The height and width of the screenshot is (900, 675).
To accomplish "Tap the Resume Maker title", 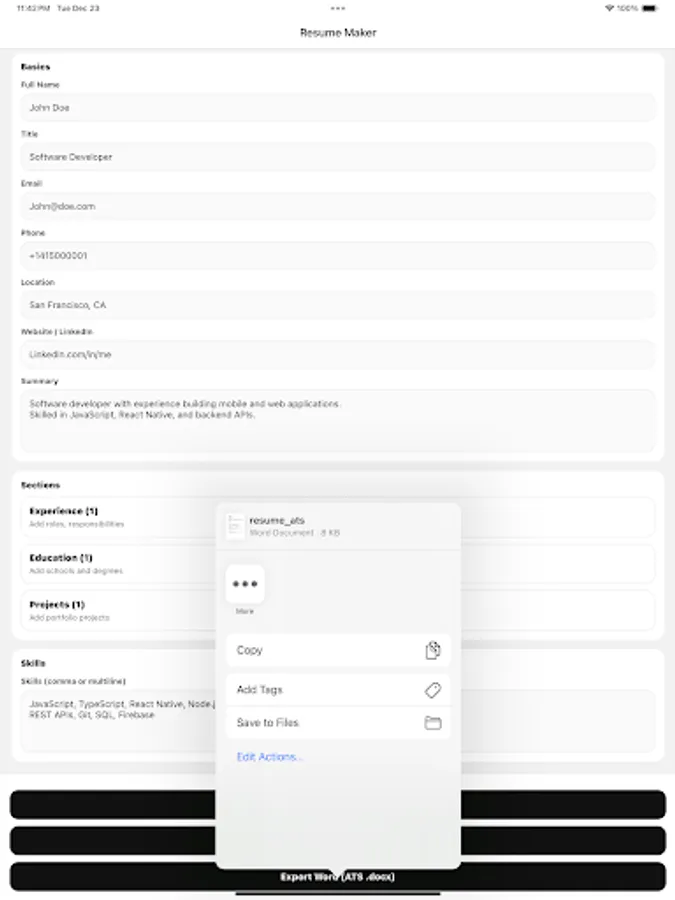I will coord(338,33).
